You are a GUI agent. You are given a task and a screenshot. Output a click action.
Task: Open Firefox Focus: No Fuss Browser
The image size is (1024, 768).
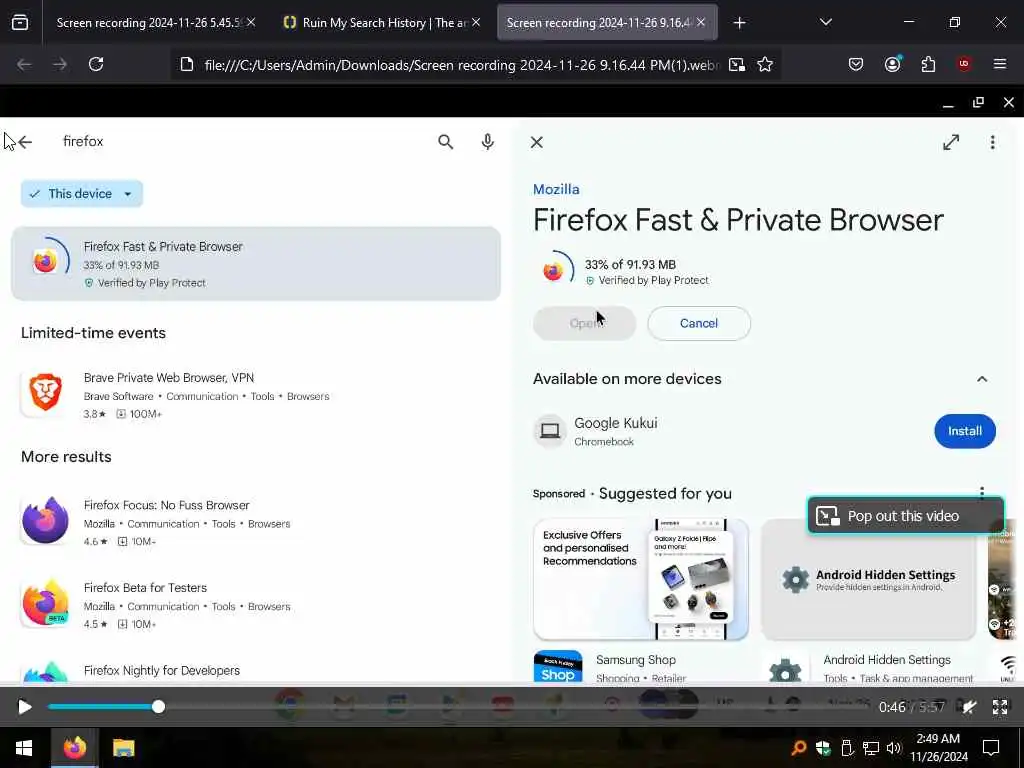[256, 522]
